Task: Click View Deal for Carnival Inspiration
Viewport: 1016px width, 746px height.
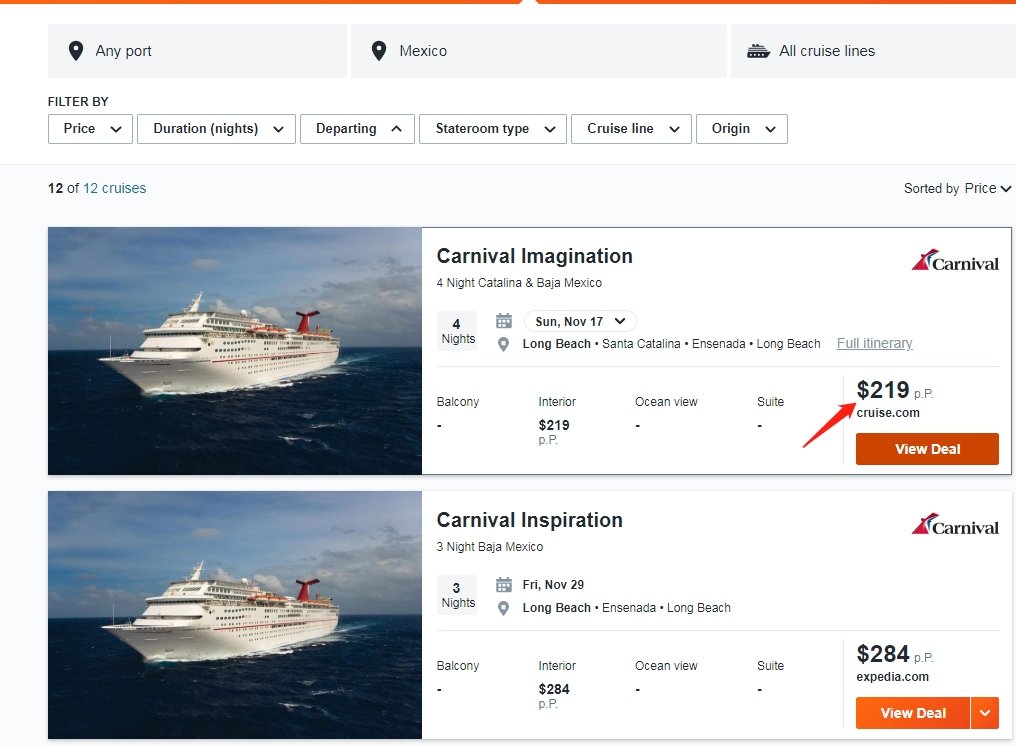Action: 913,713
